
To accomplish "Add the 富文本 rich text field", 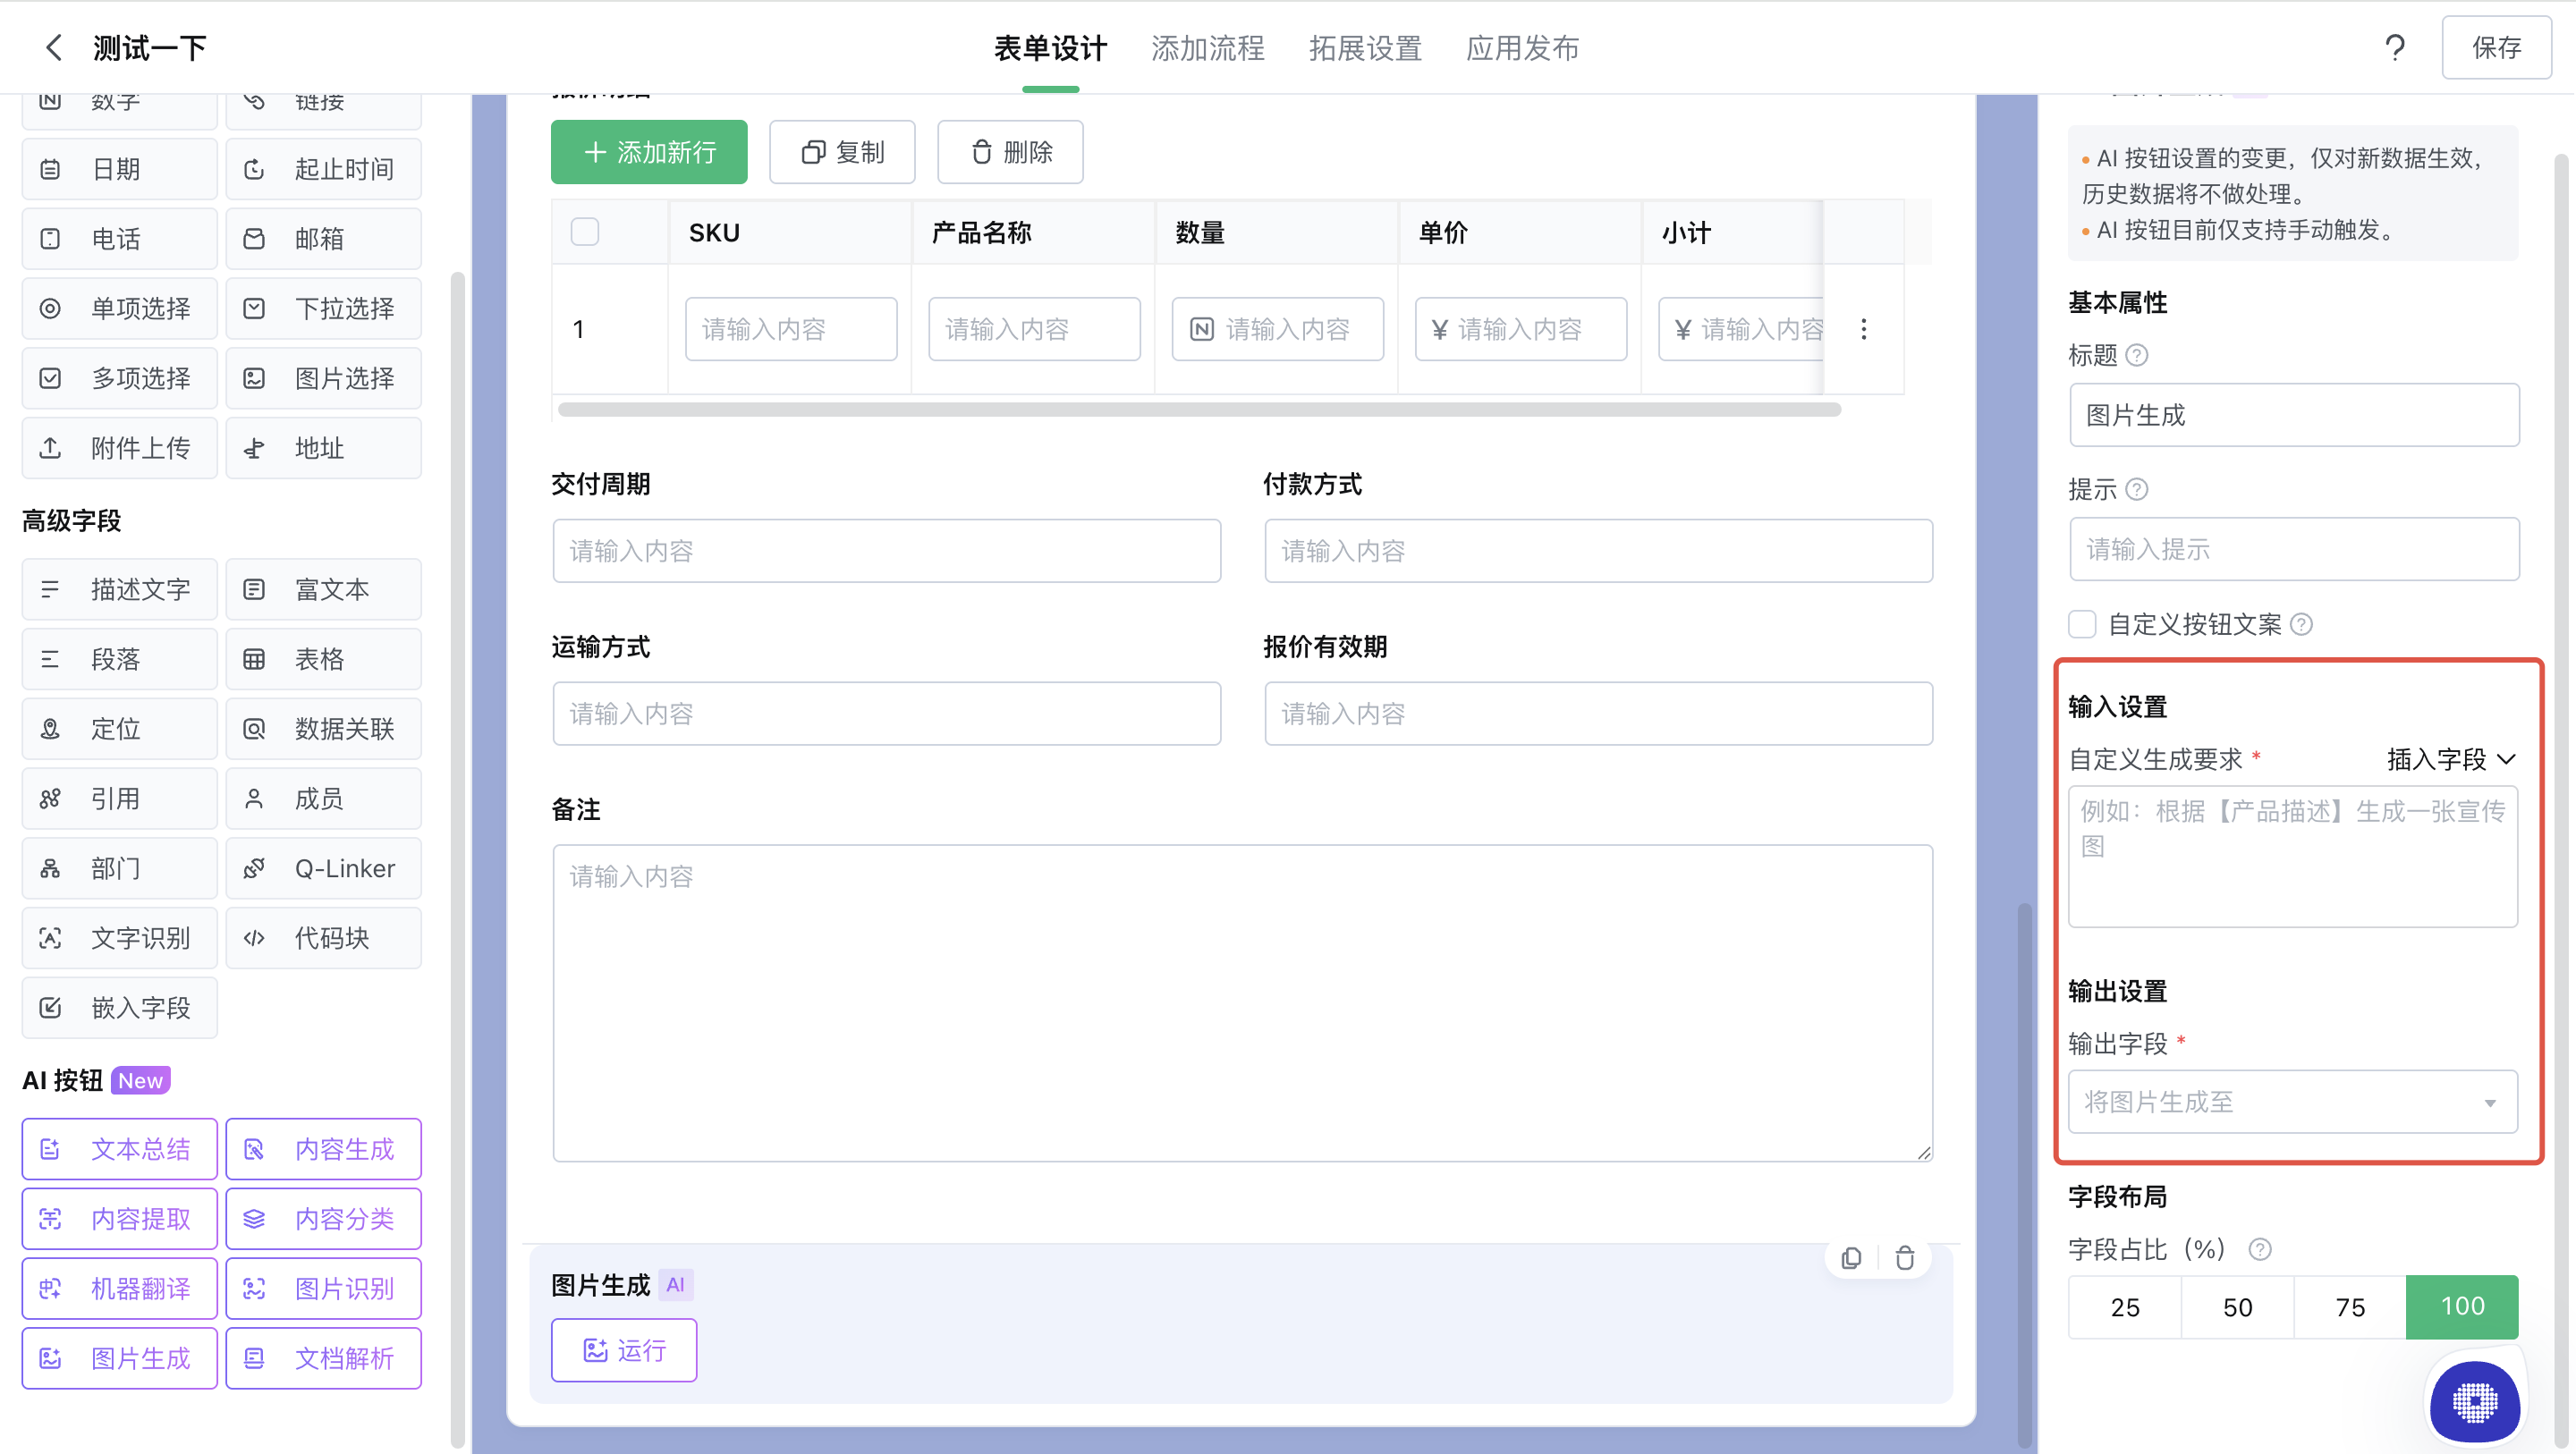I will pyautogui.click(x=323, y=589).
